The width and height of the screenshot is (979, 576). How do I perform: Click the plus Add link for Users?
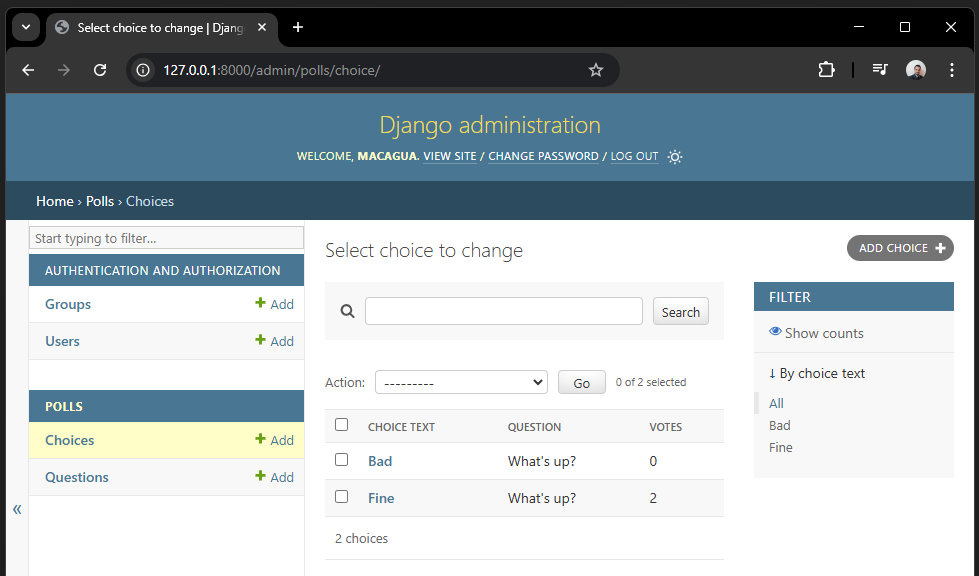tap(274, 341)
